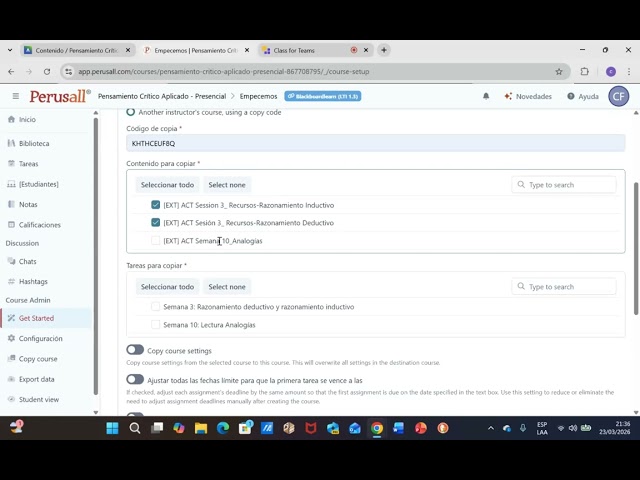Click Select none under Tareas para copiar
Screen dimensions: 640x480
pyautogui.click(x=227, y=287)
